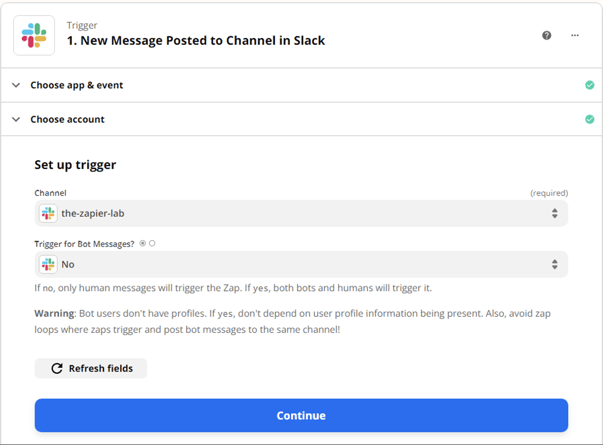Open the Channel dropdown showing the-zapier-lab
Viewport: 603px width, 445px height.
coord(301,213)
